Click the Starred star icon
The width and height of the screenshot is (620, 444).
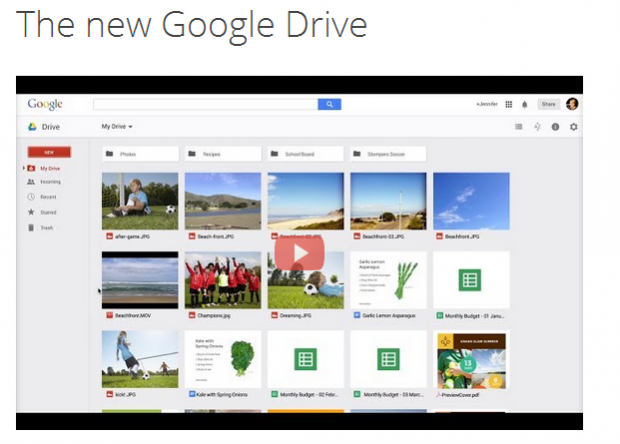pos(31,212)
